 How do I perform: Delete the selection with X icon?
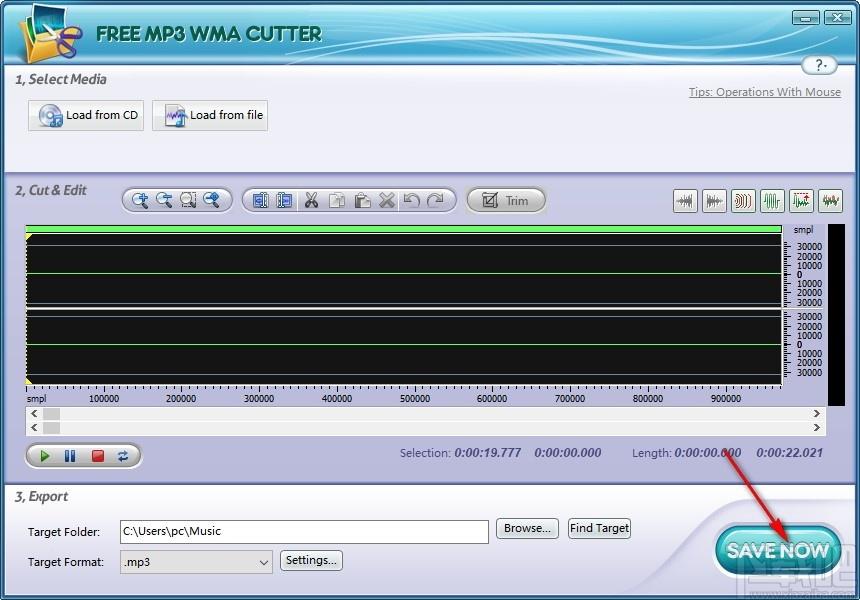click(x=387, y=200)
